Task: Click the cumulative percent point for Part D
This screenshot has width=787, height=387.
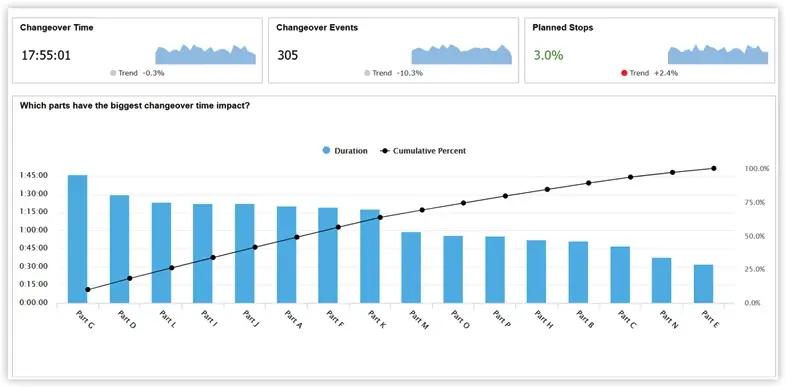Action: click(x=129, y=278)
